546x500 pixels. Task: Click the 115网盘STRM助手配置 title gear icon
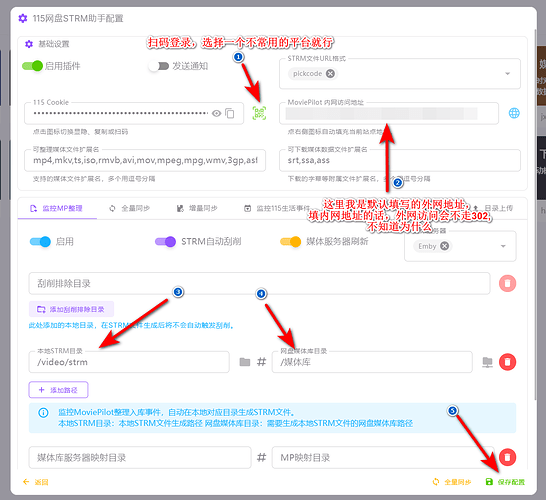click(23, 18)
